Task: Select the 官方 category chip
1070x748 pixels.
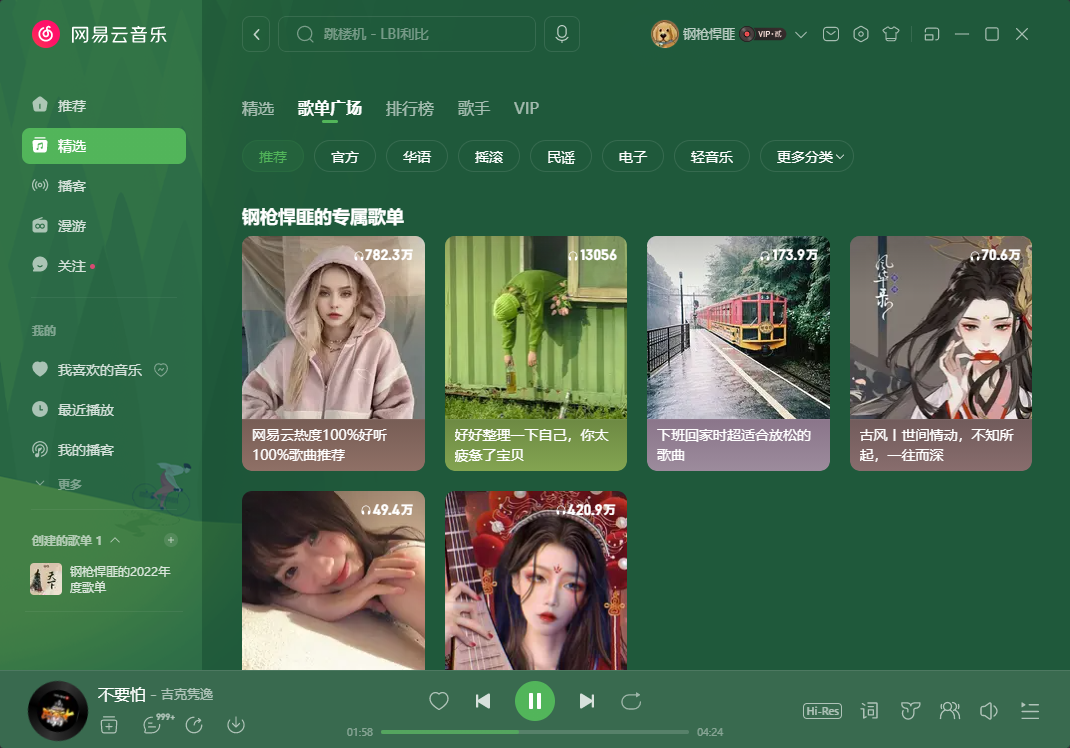Action: coord(345,157)
